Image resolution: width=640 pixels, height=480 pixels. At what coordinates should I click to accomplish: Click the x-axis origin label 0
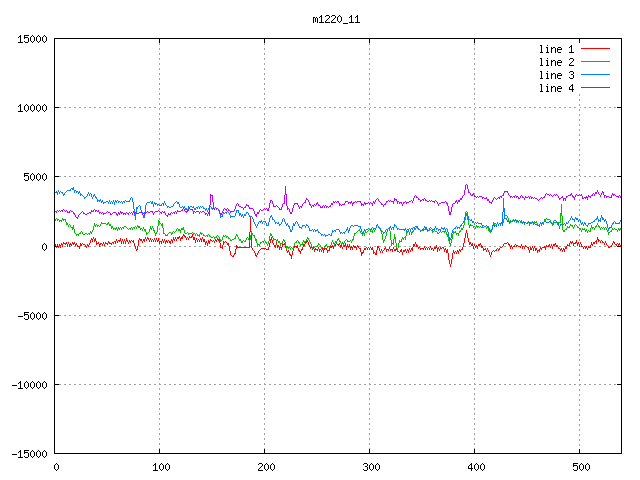tap(56, 467)
